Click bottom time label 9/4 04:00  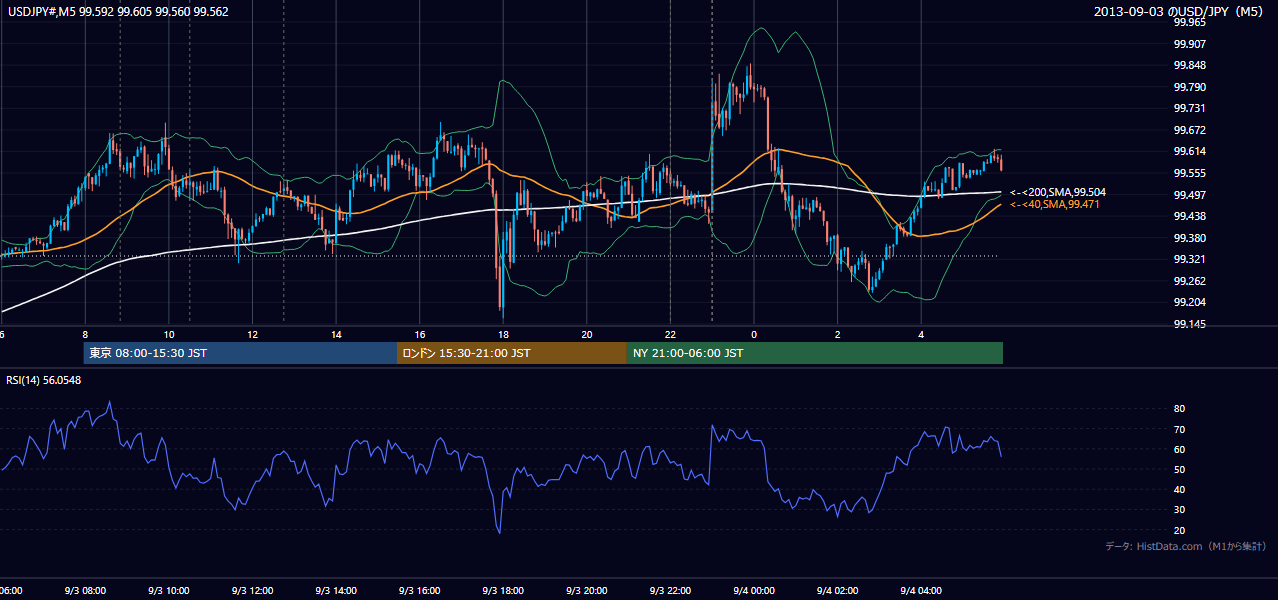921,591
